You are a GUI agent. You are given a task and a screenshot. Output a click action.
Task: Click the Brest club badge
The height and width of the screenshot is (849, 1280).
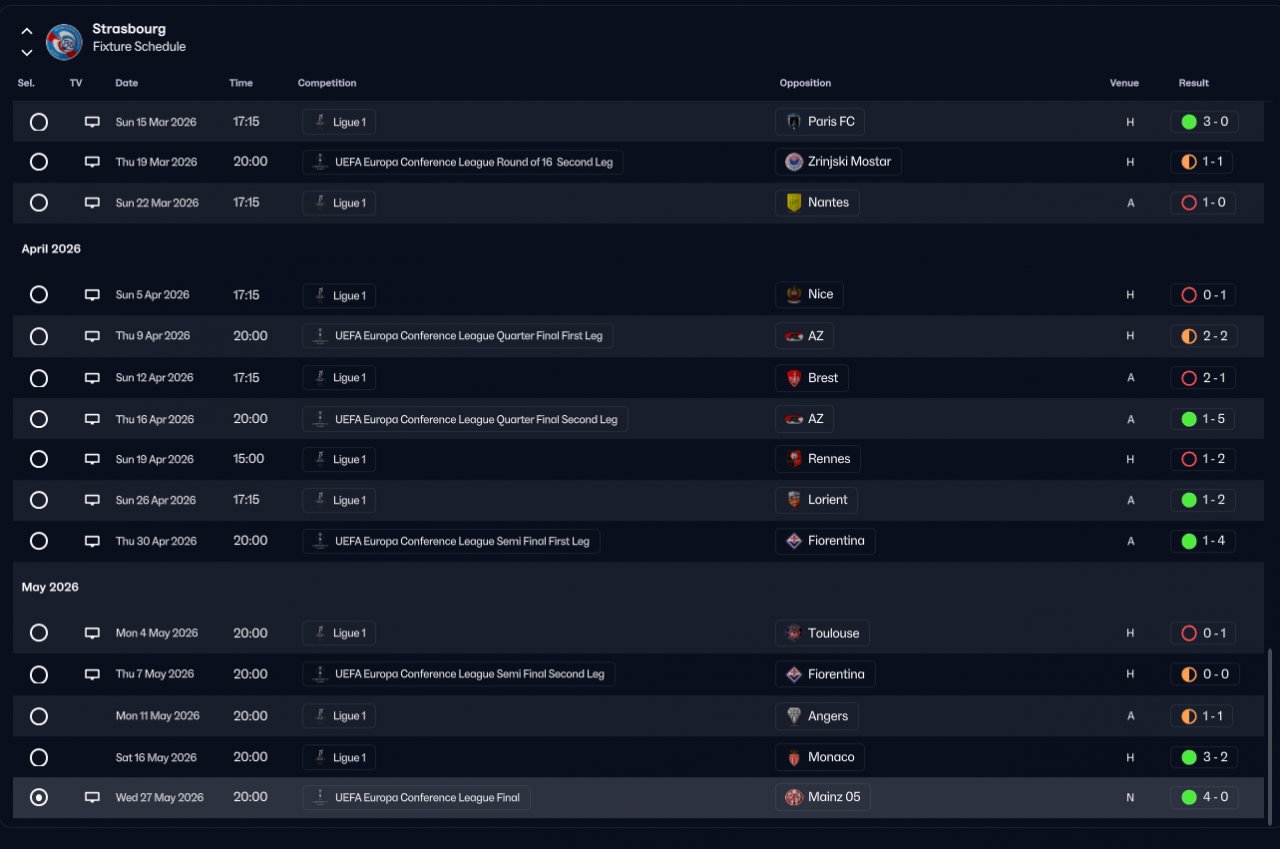click(x=794, y=378)
